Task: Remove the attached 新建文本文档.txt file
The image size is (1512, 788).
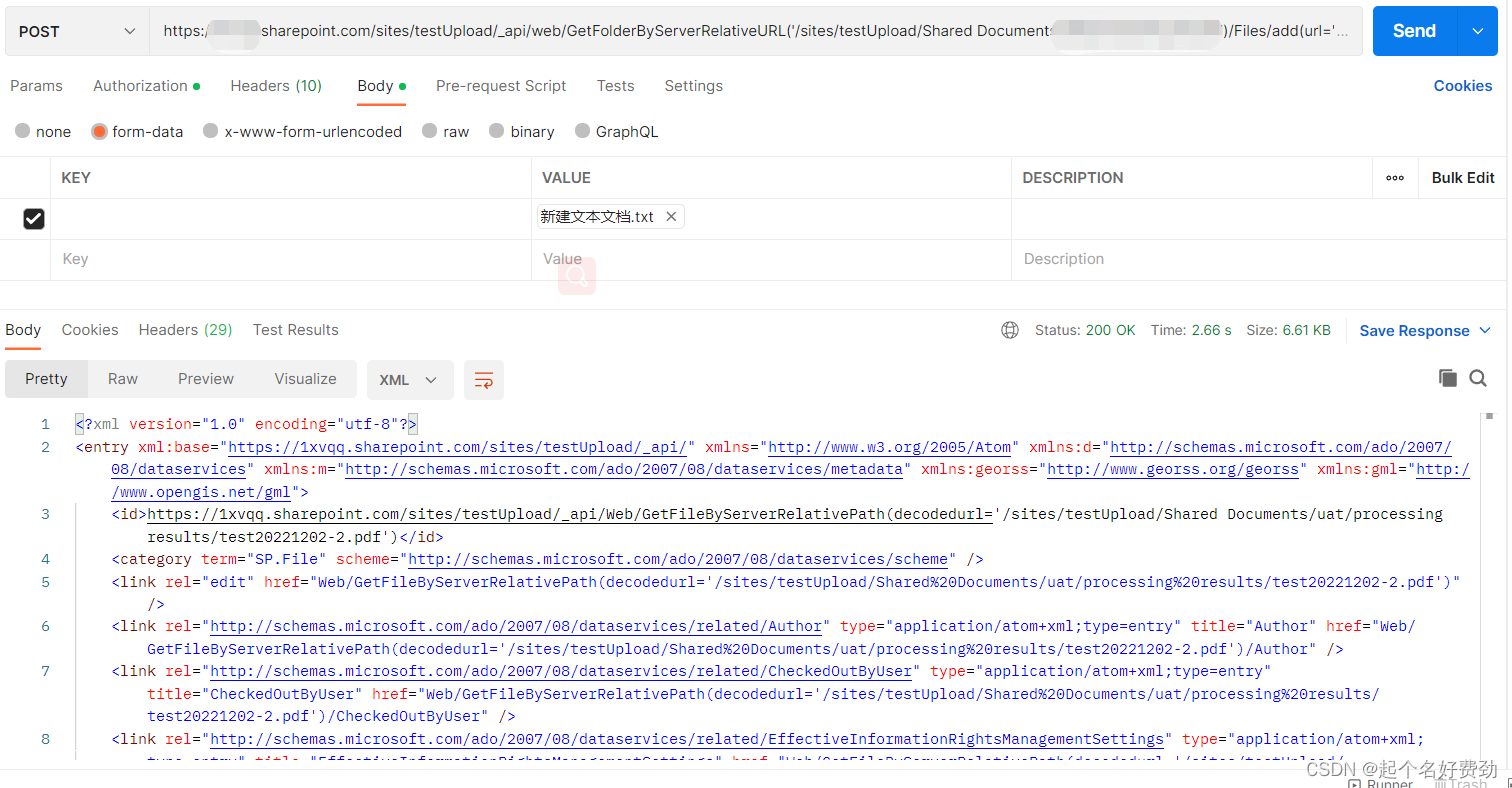Action: (x=671, y=216)
